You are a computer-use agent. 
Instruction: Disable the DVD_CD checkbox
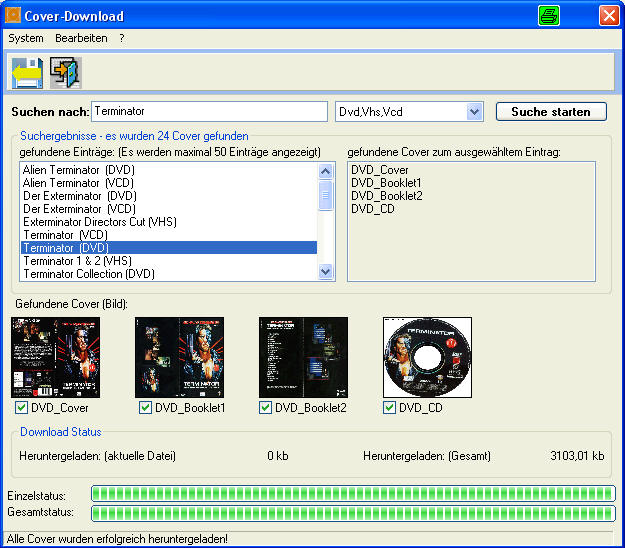tap(390, 408)
